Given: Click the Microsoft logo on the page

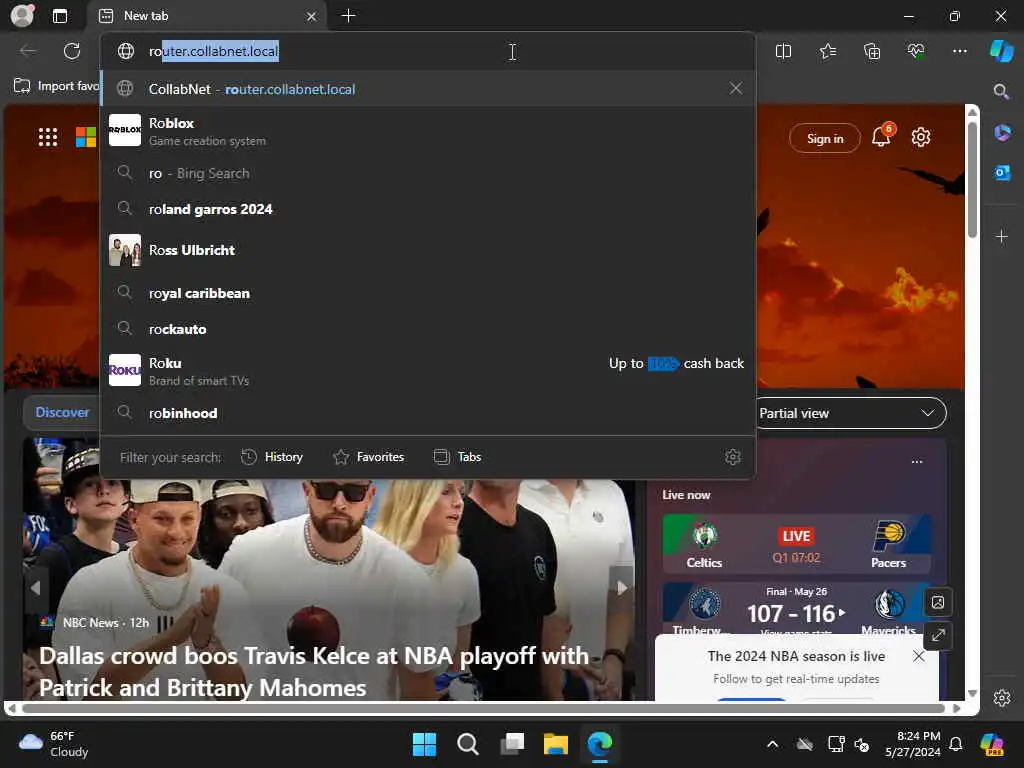Looking at the screenshot, I should (x=86, y=137).
